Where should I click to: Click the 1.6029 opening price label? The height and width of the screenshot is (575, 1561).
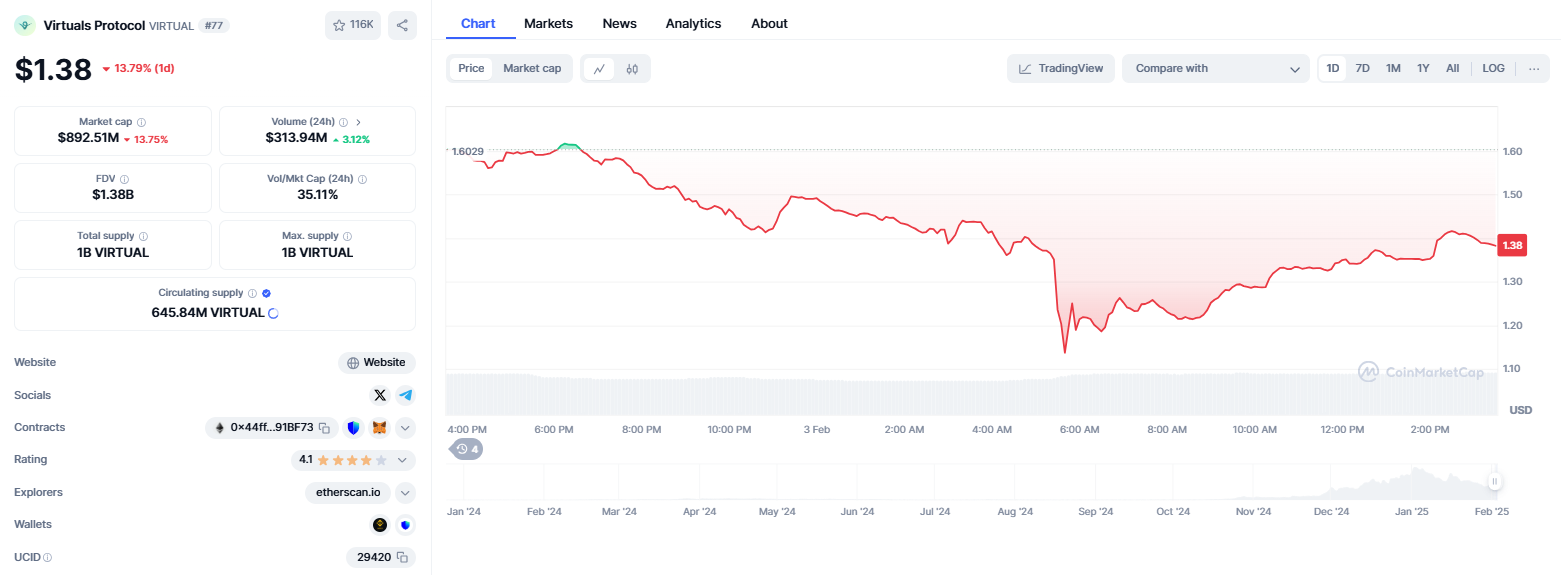(468, 151)
